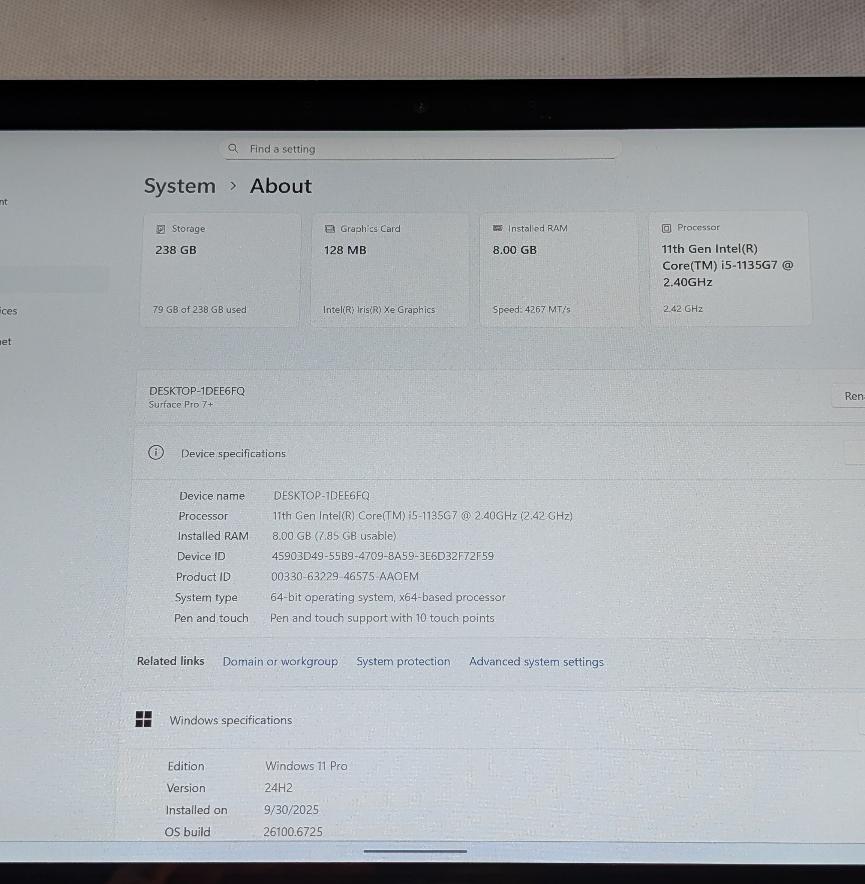Open Advanced system settings link
The height and width of the screenshot is (884, 865).
(536, 662)
